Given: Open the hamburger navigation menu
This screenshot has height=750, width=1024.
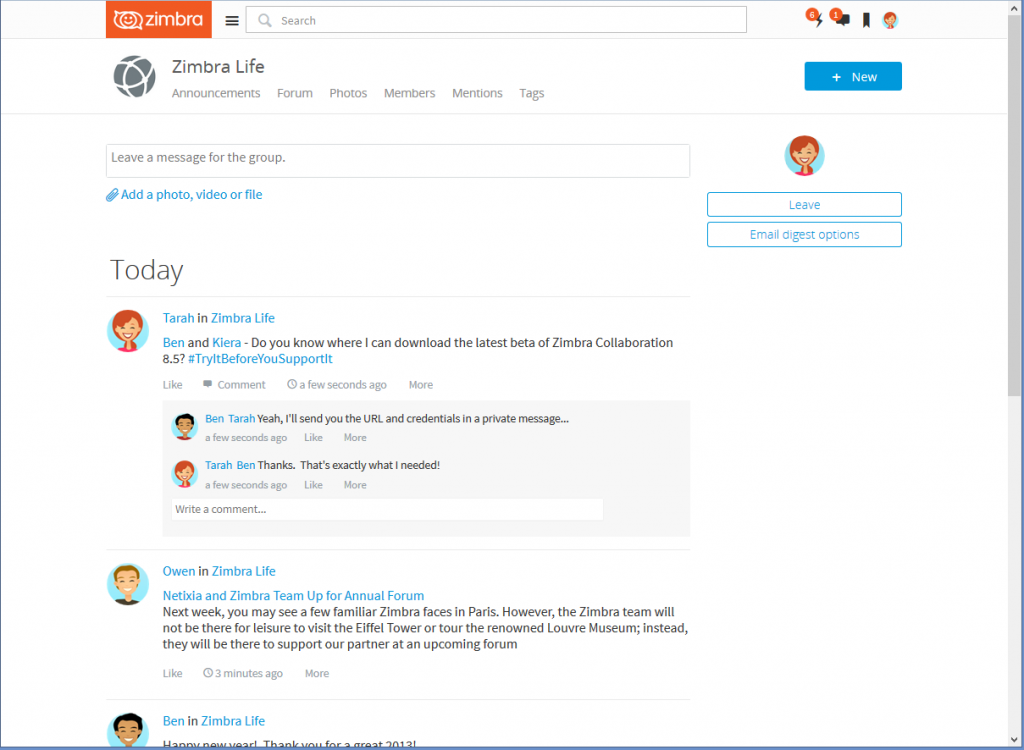Looking at the screenshot, I should coord(232,21).
